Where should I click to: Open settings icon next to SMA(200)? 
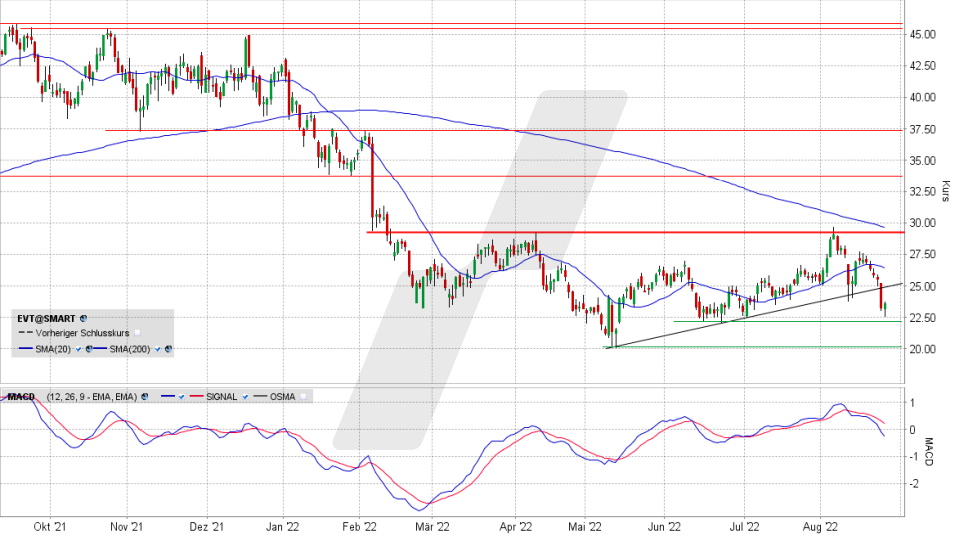tap(168, 349)
